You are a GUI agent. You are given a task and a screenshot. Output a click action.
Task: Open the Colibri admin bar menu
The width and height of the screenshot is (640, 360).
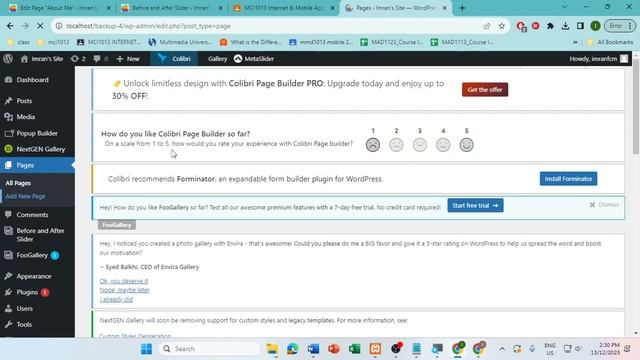(x=175, y=59)
